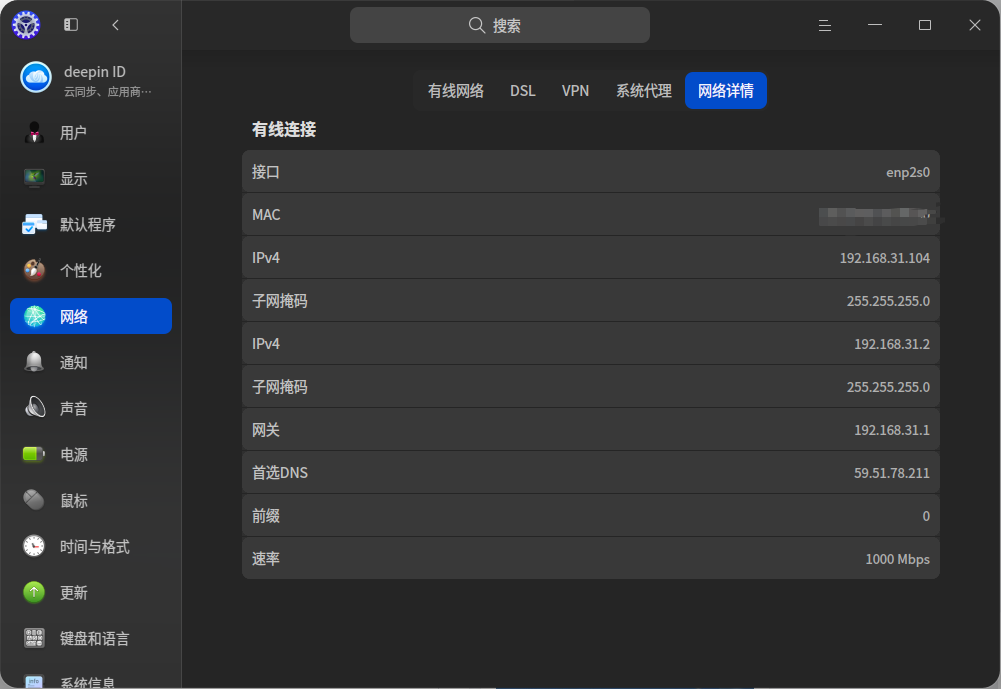Viewport: 1001px width, 689px height.
Task: Open the 显示 display settings icon
Action: coord(34,178)
